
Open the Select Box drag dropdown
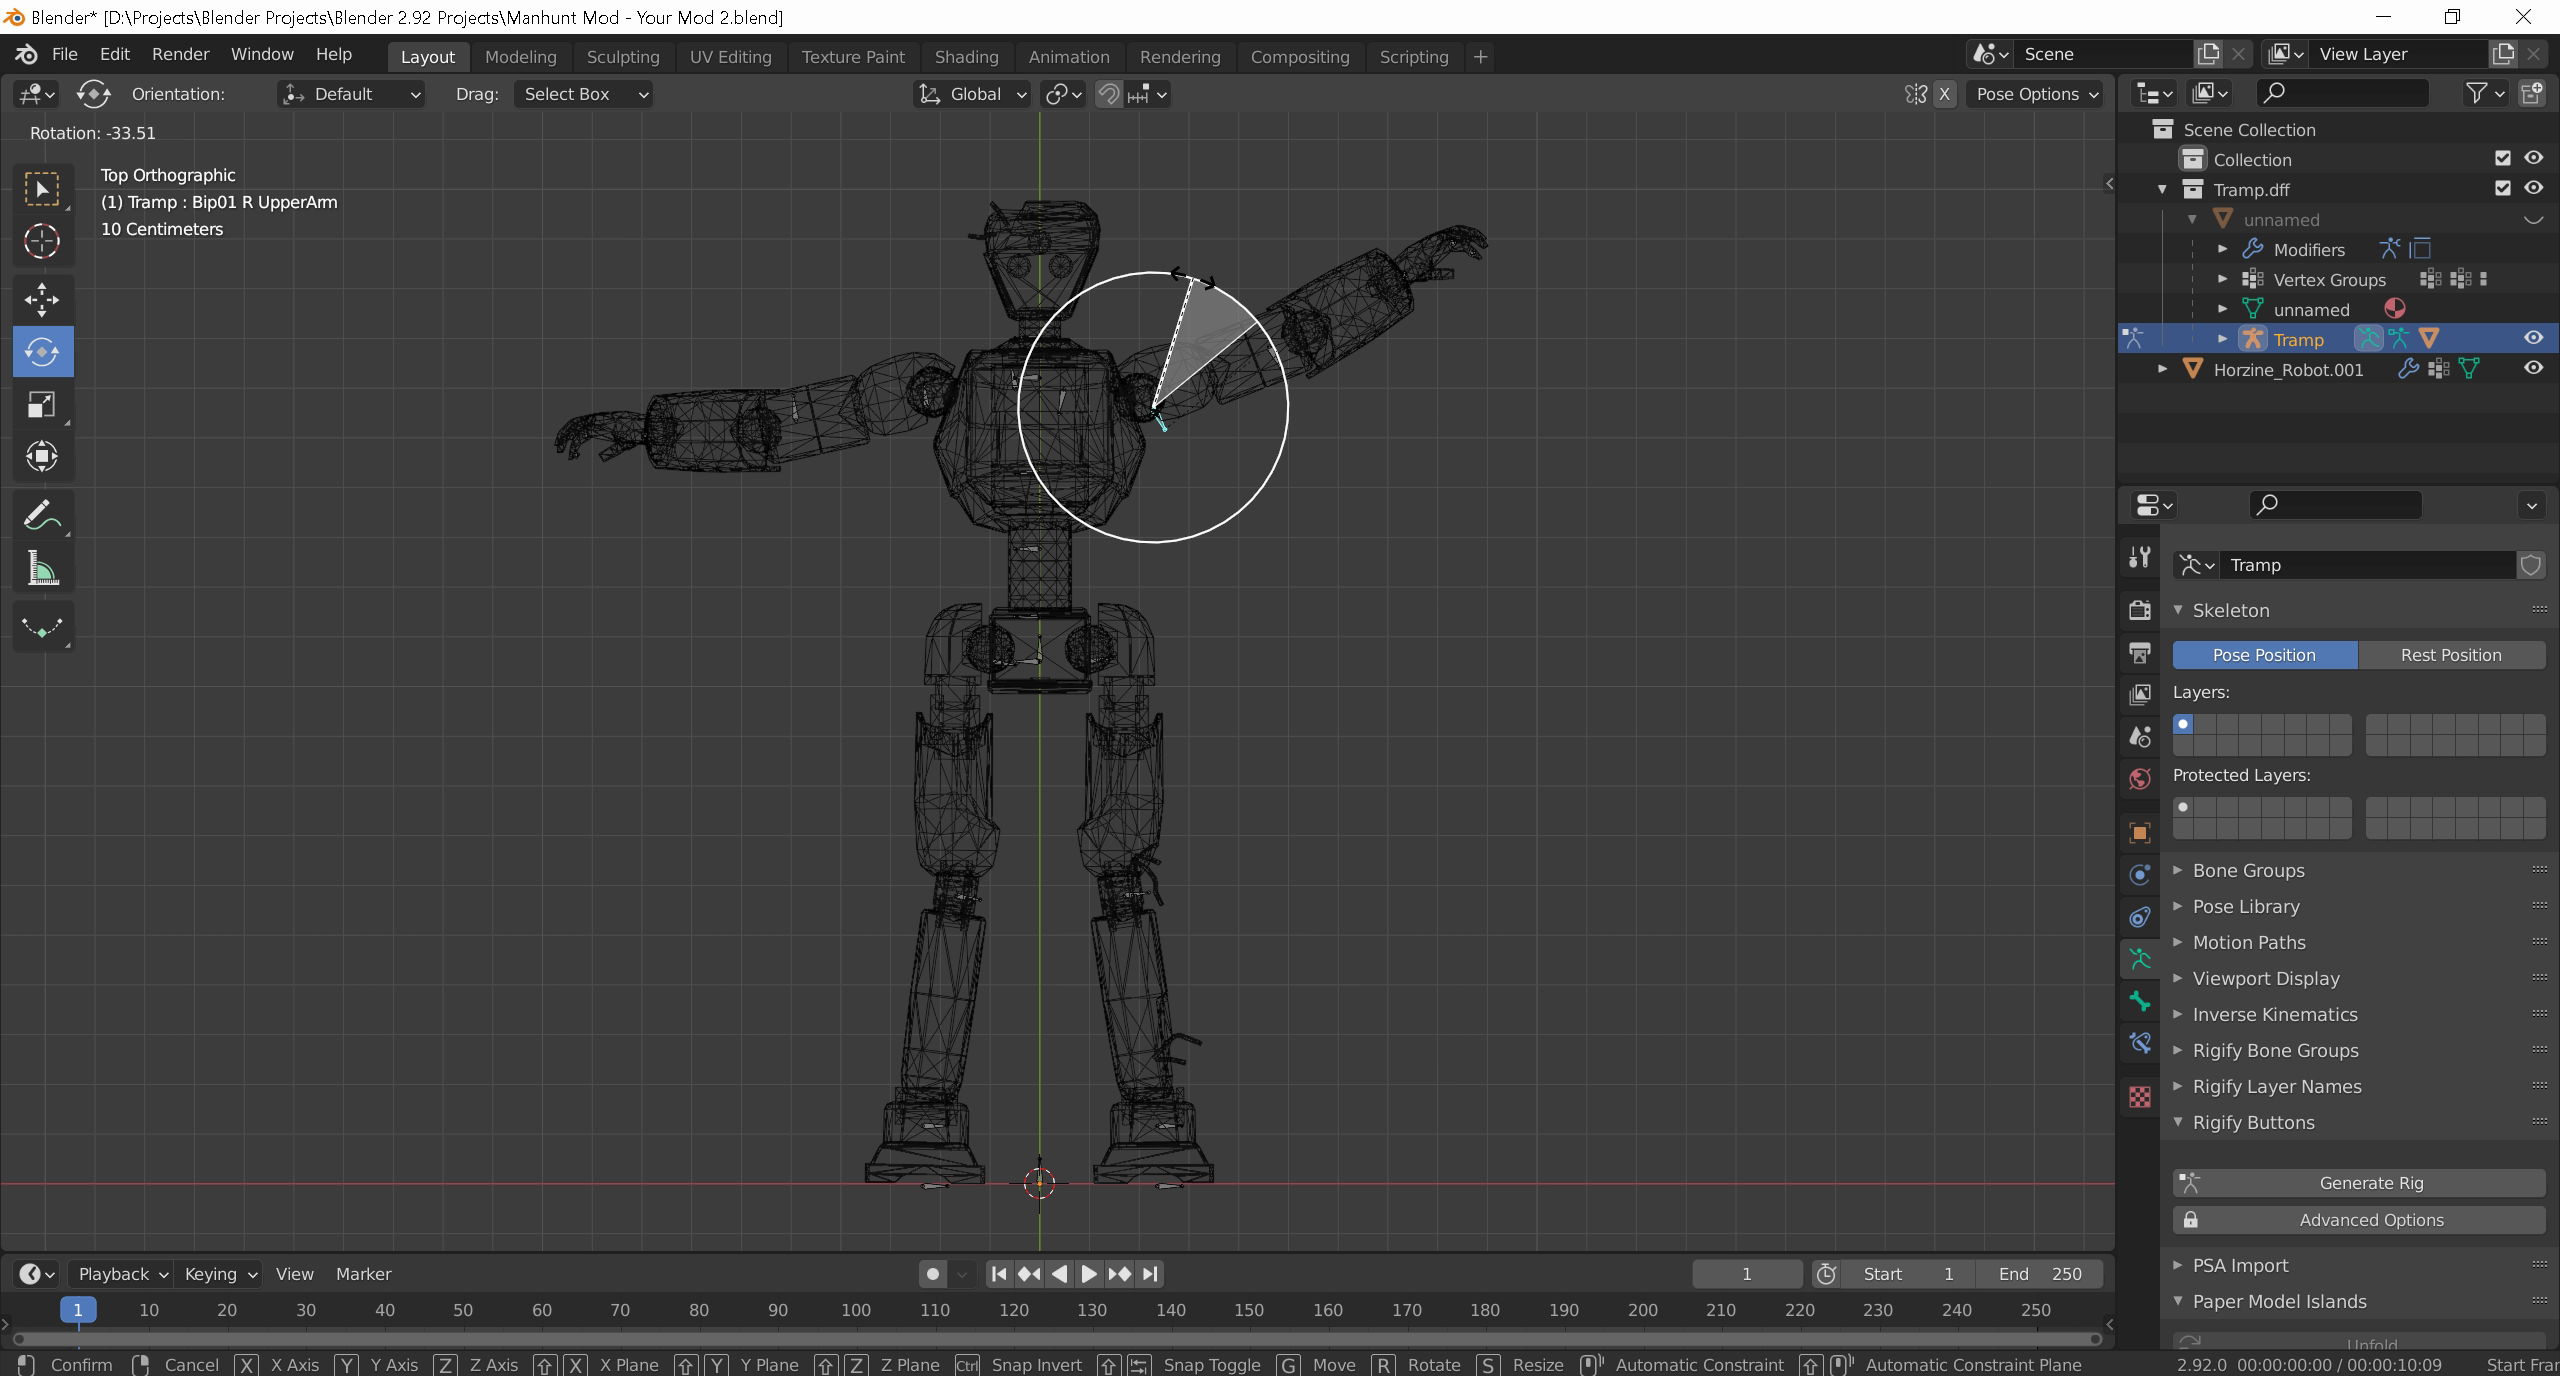pos(583,94)
